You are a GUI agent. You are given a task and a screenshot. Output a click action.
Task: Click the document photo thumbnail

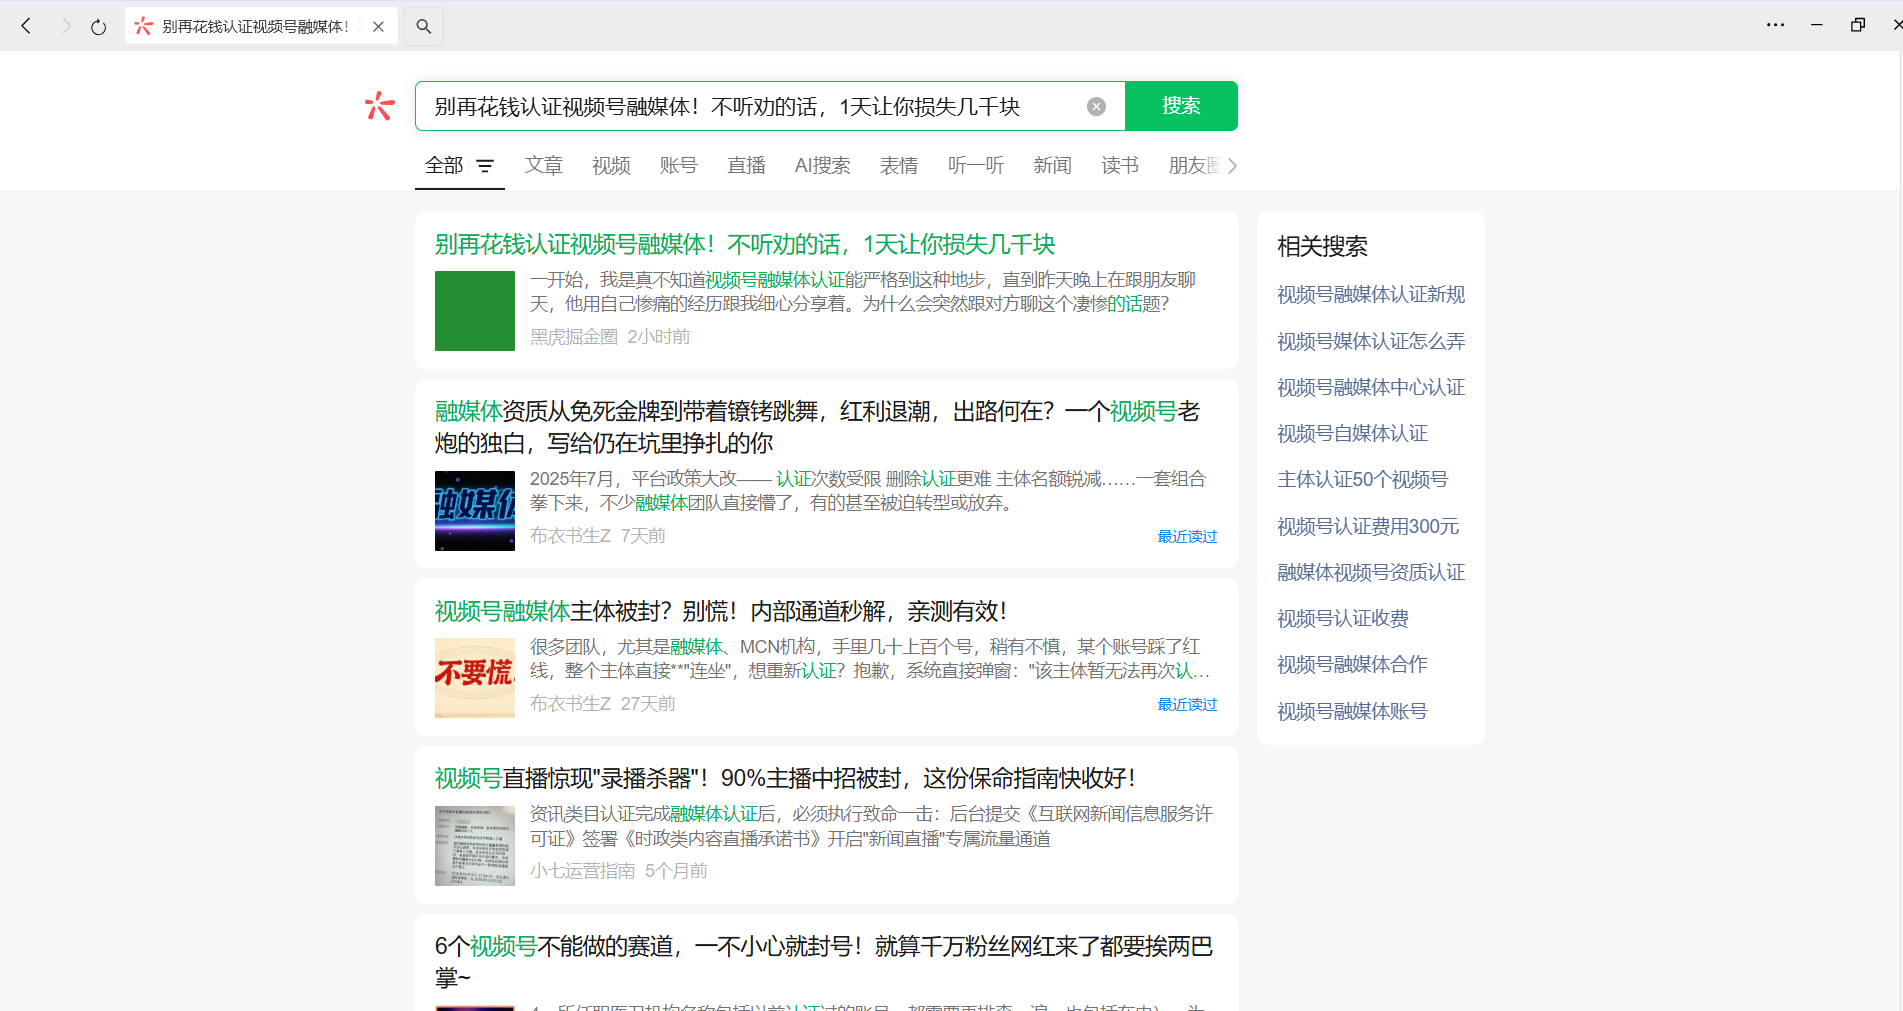tap(475, 846)
